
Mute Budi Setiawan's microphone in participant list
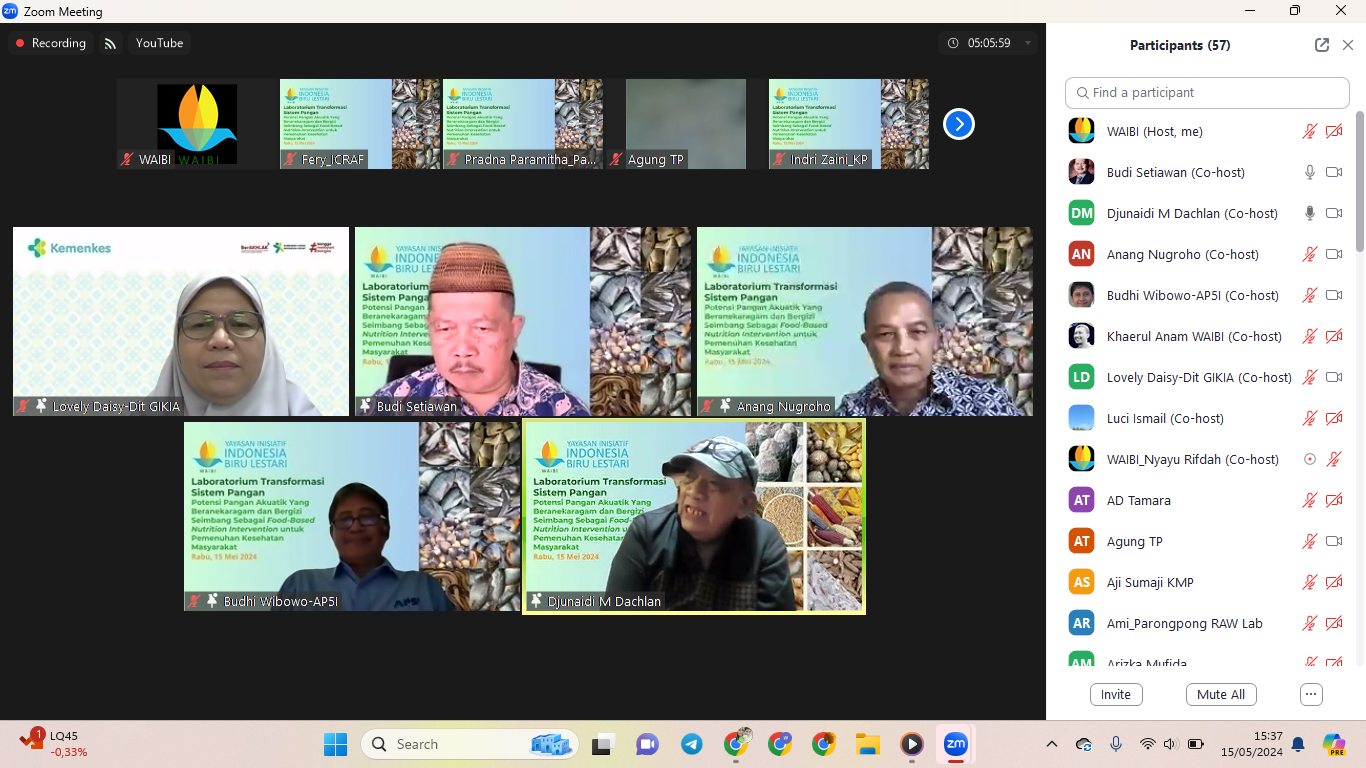pos(1309,172)
